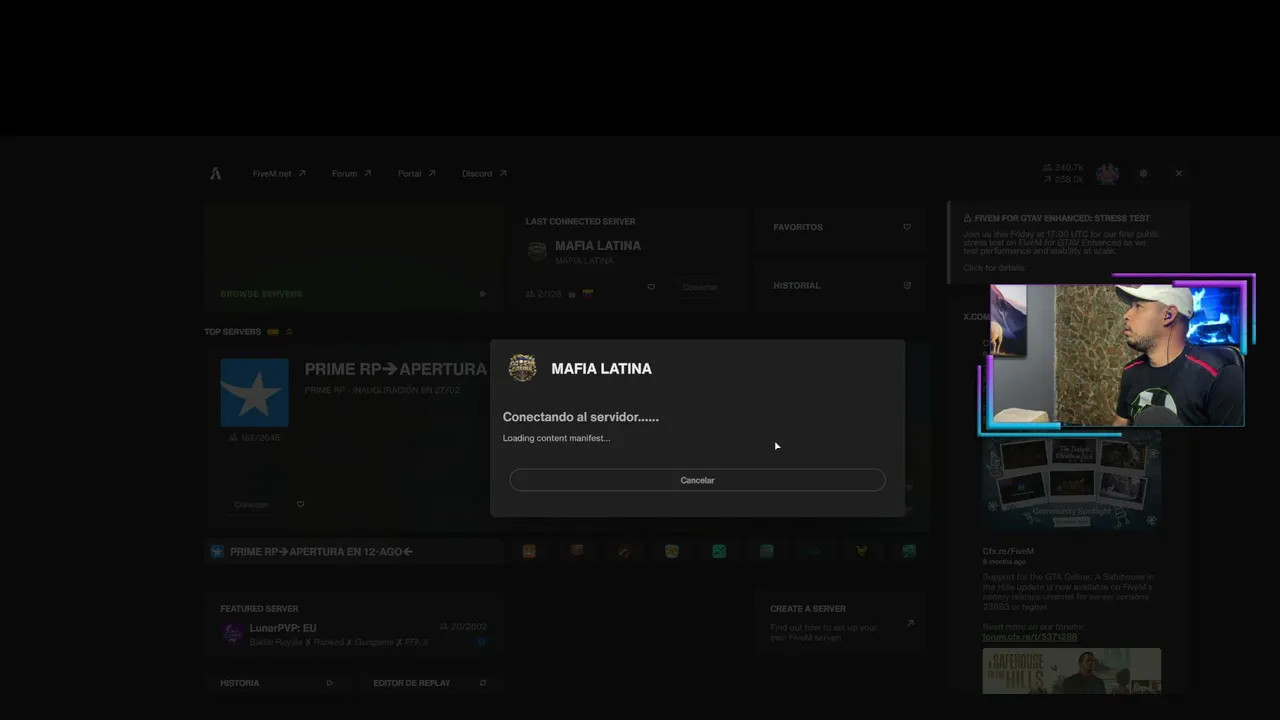
Task: Open the Editor de Replay option
Action: pyautogui.click(x=430, y=683)
